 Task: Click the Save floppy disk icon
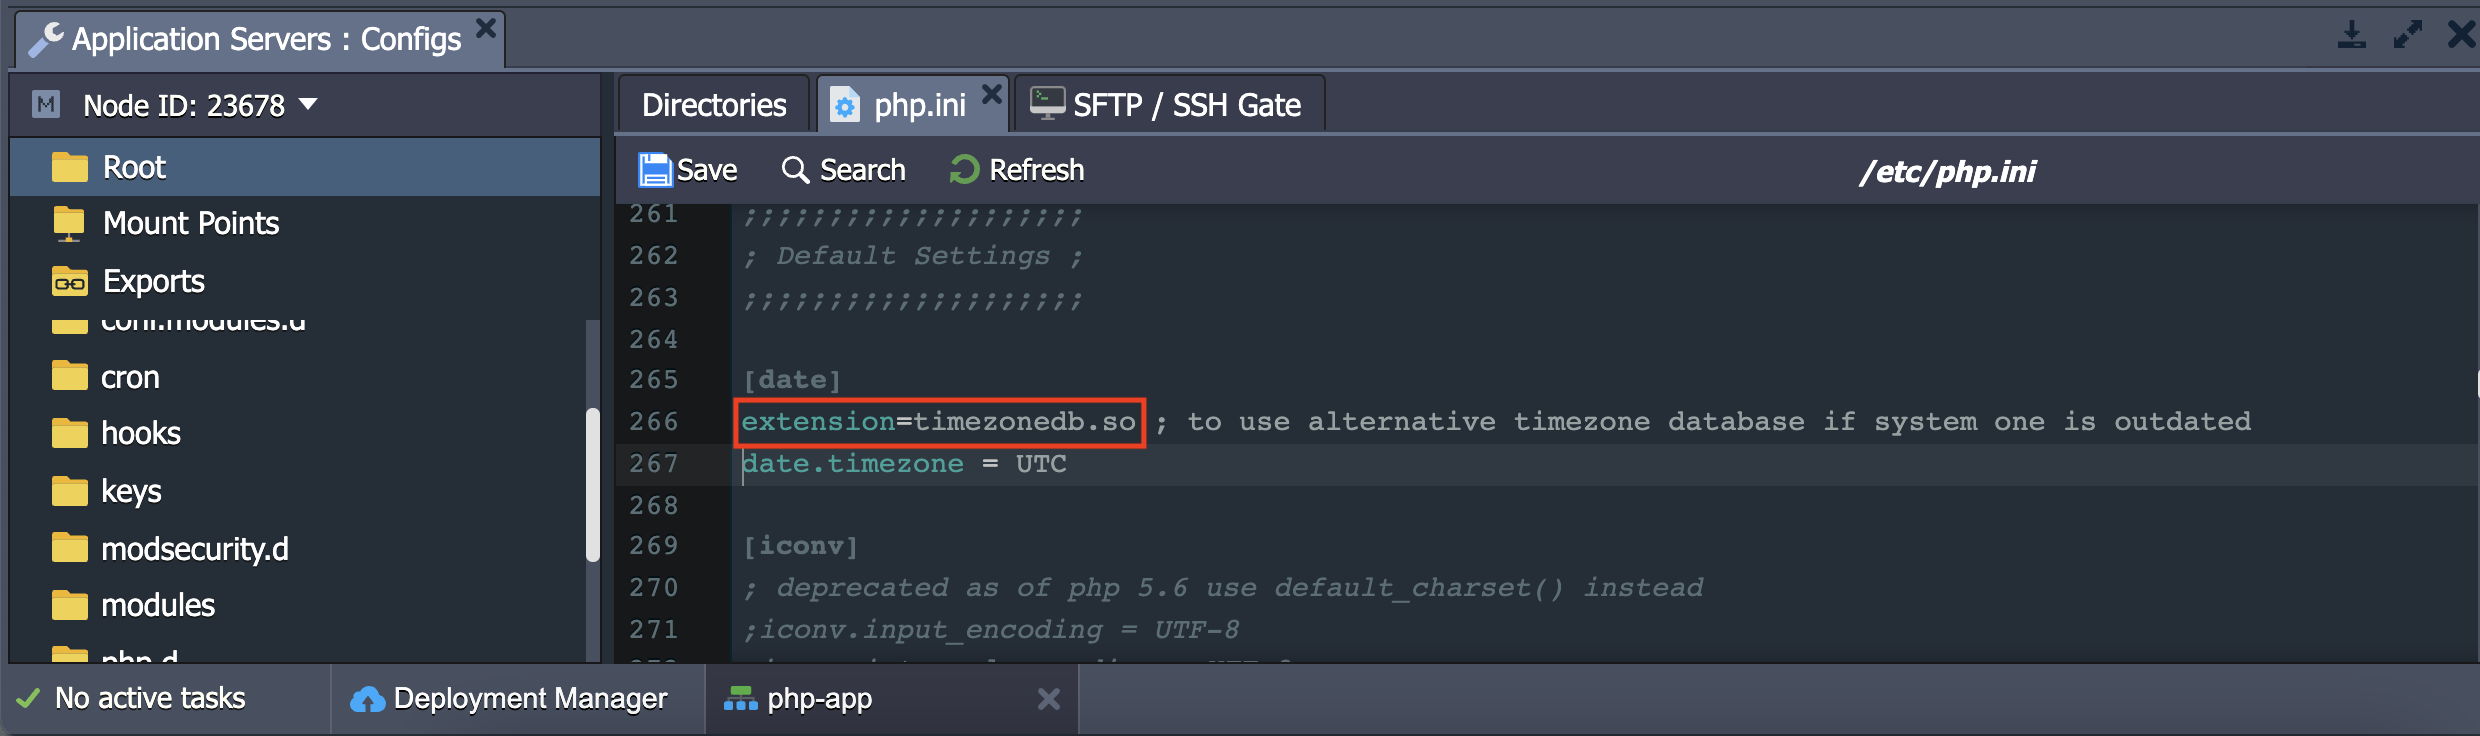click(655, 170)
